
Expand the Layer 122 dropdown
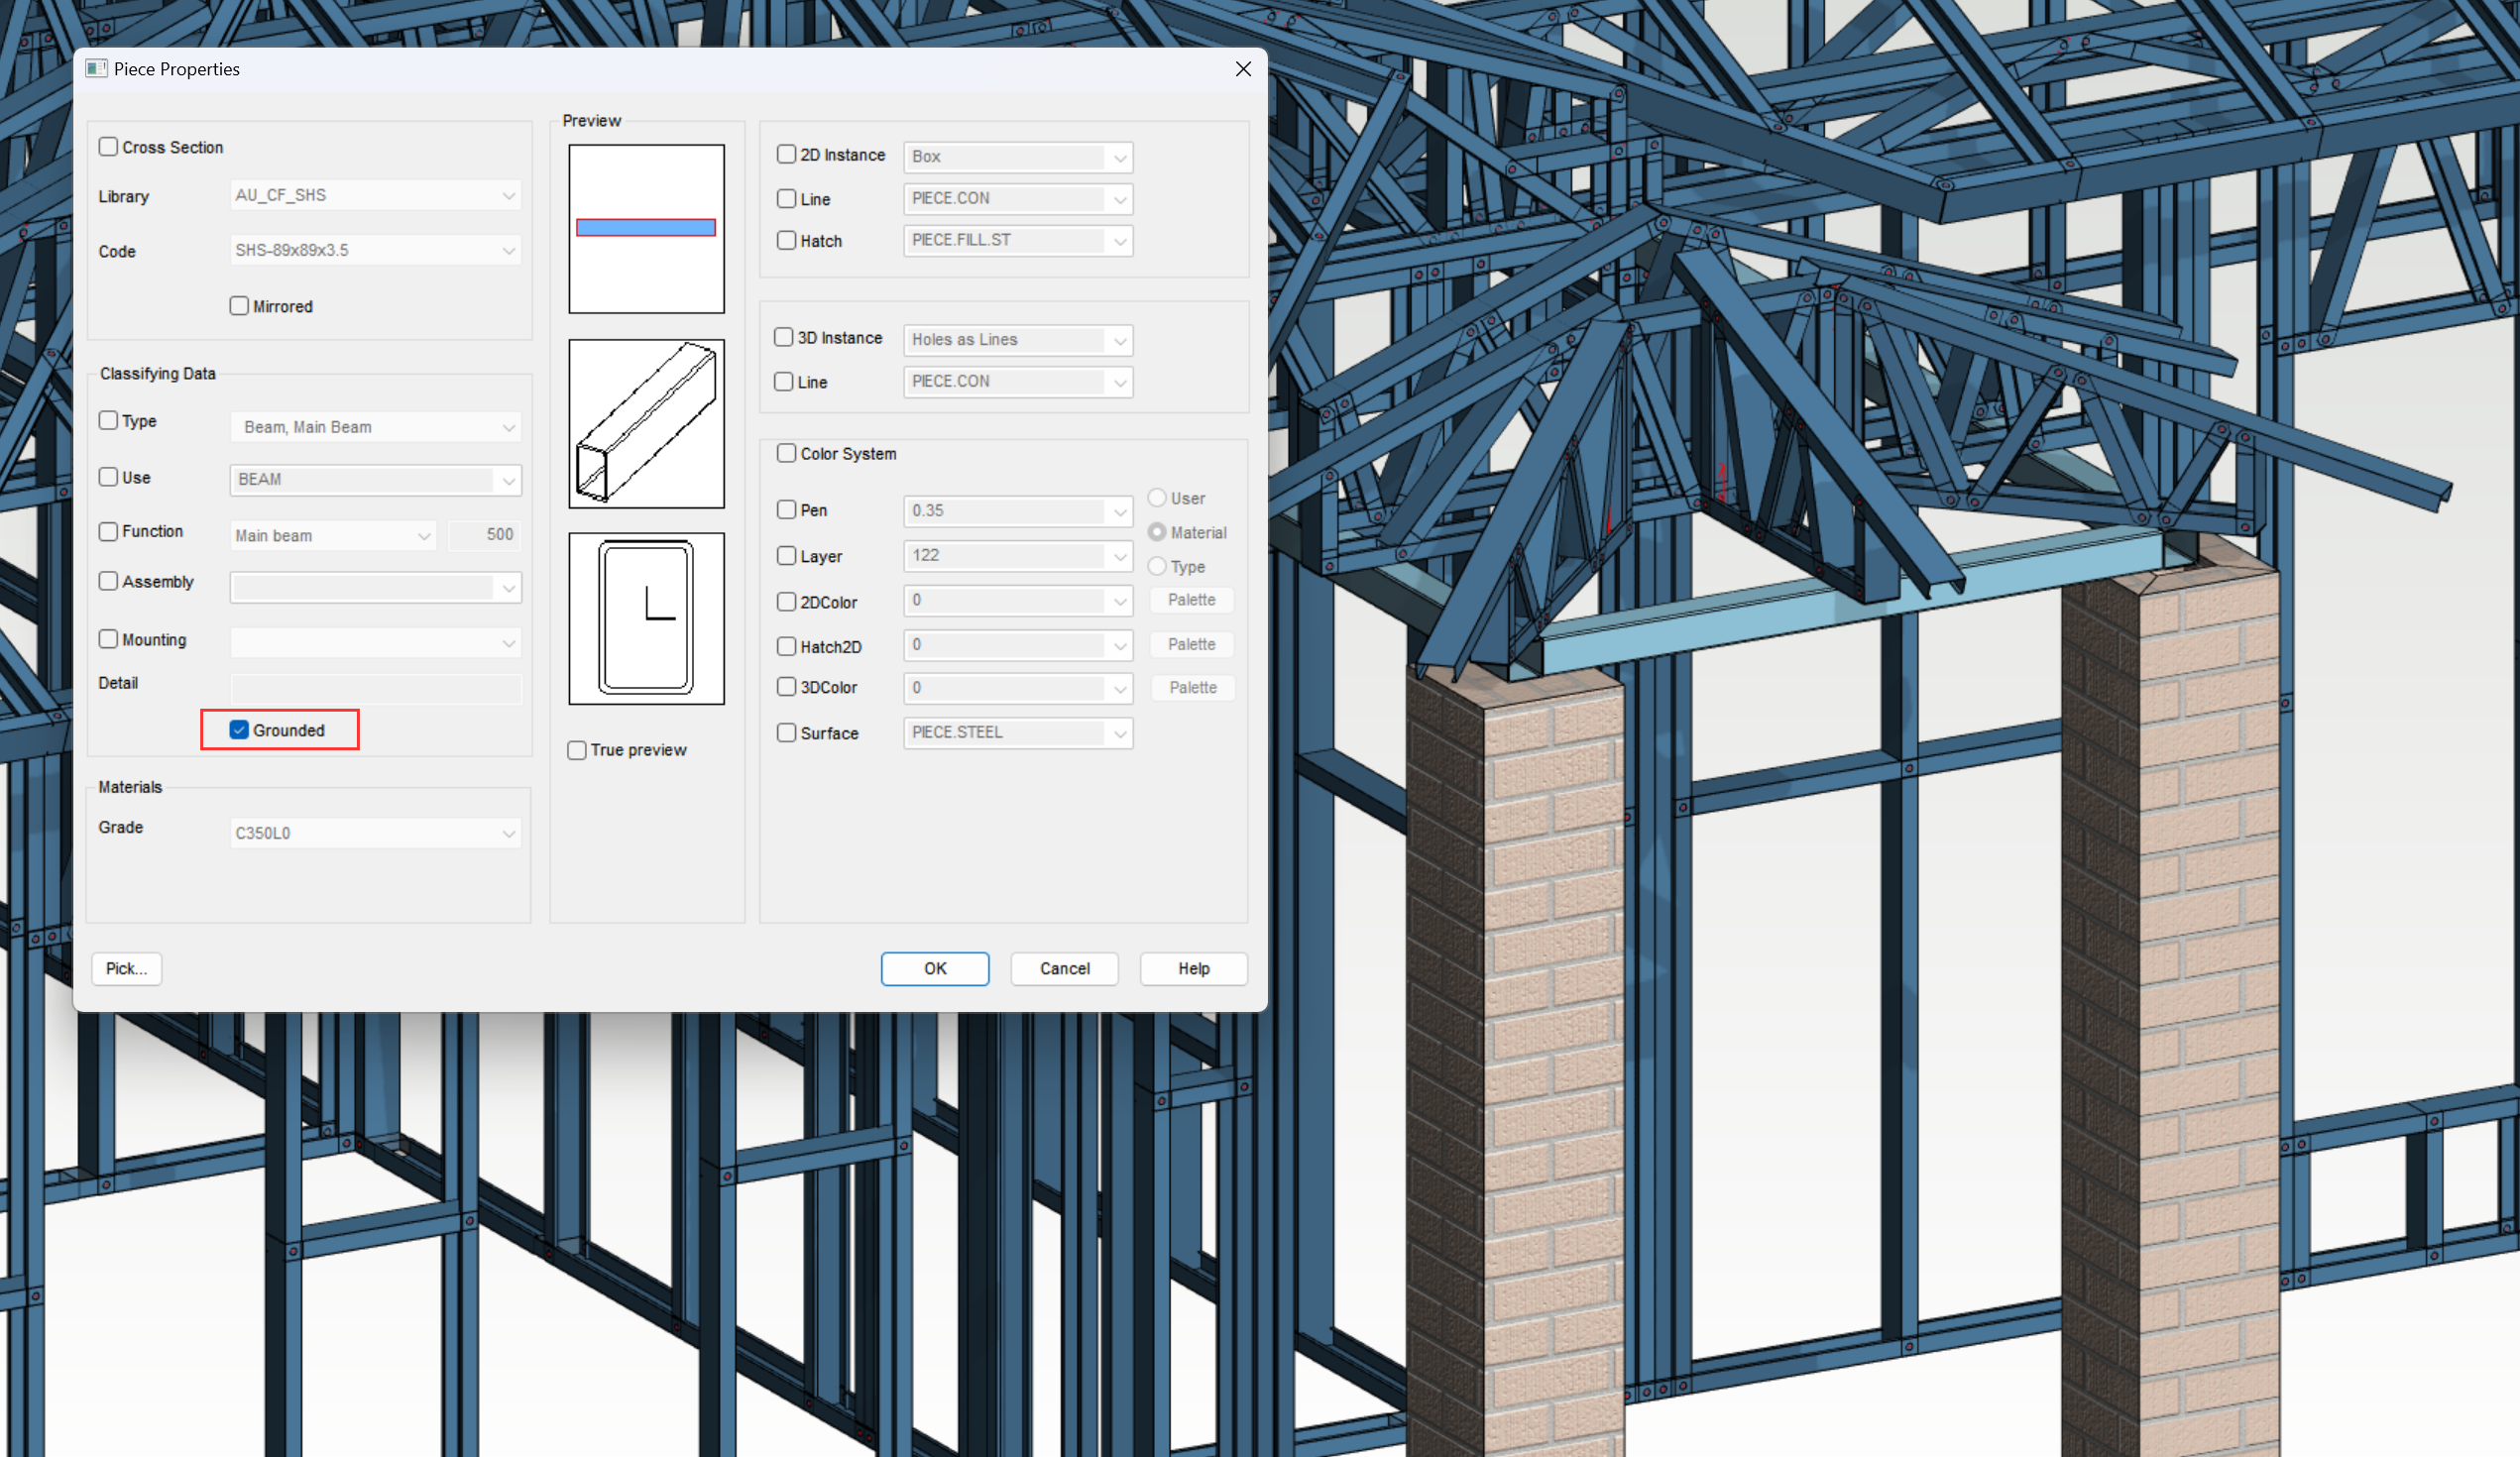pyautogui.click(x=1120, y=556)
